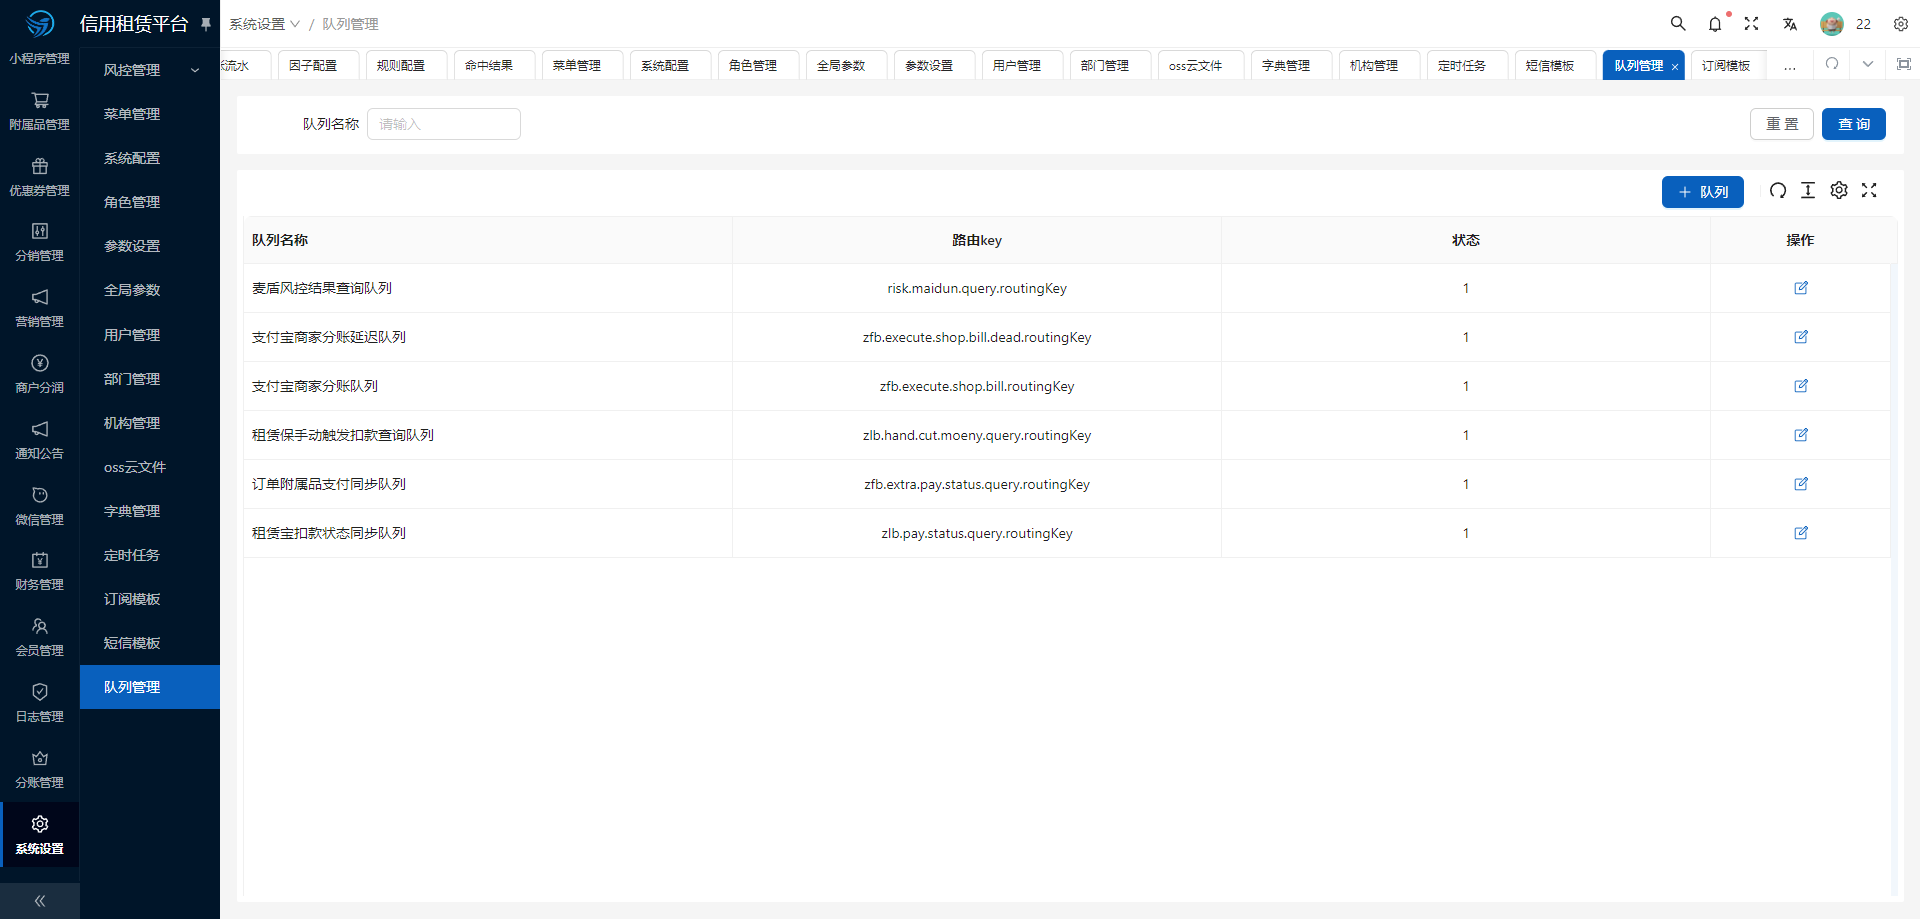Open the 分账管理 sidebar icon

(40, 758)
